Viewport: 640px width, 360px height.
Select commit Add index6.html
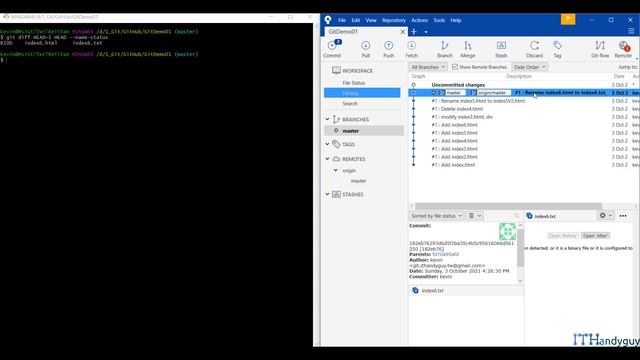click(524, 125)
